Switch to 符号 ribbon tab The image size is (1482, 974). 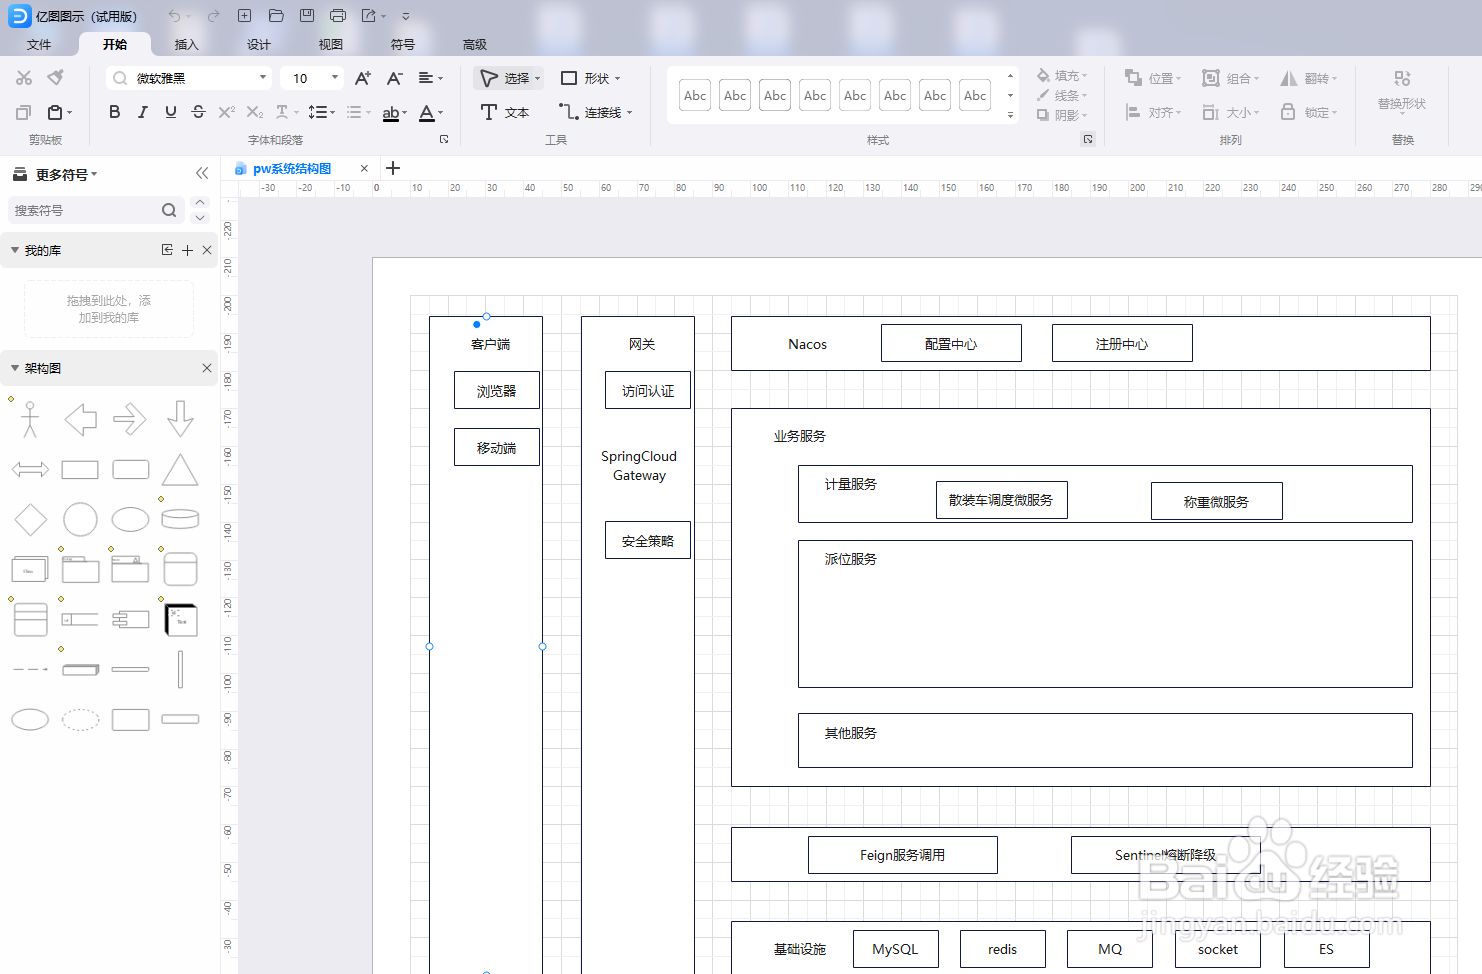[x=403, y=44]
